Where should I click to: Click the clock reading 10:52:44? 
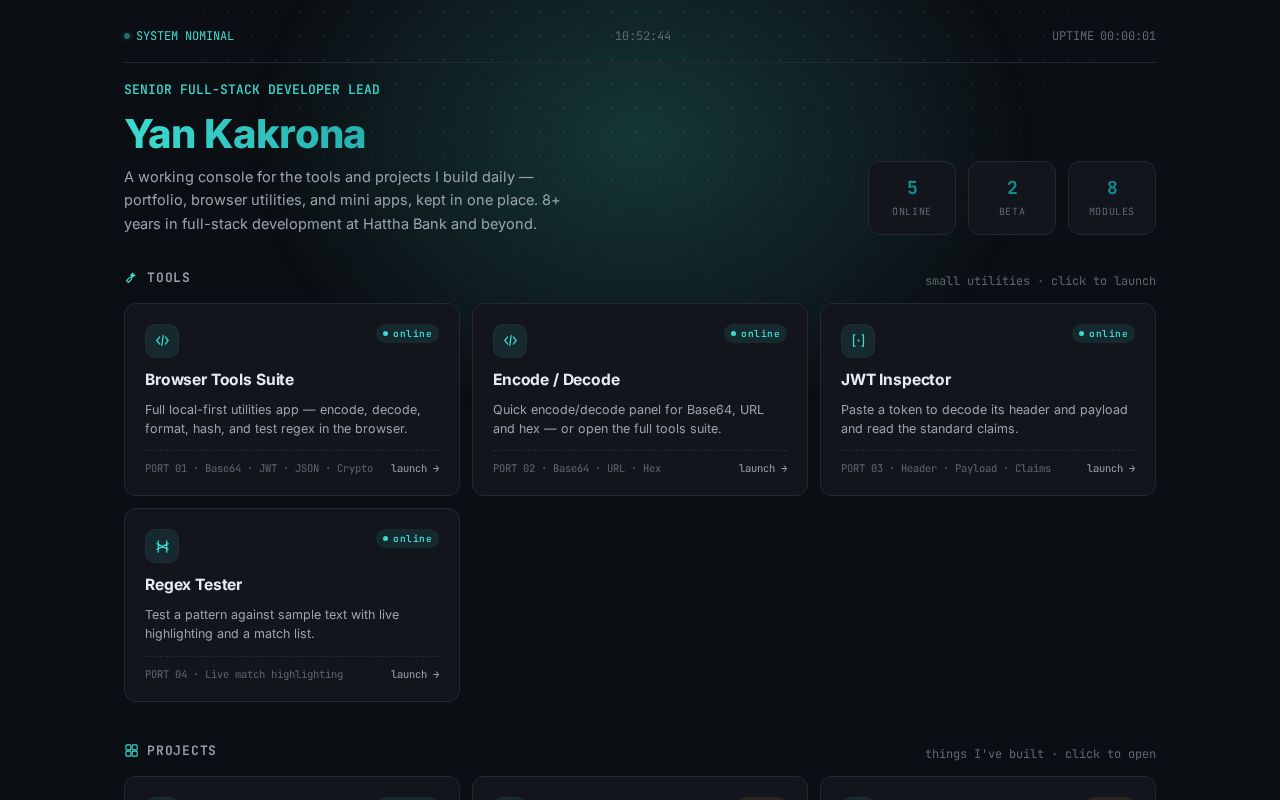[643, 36]
